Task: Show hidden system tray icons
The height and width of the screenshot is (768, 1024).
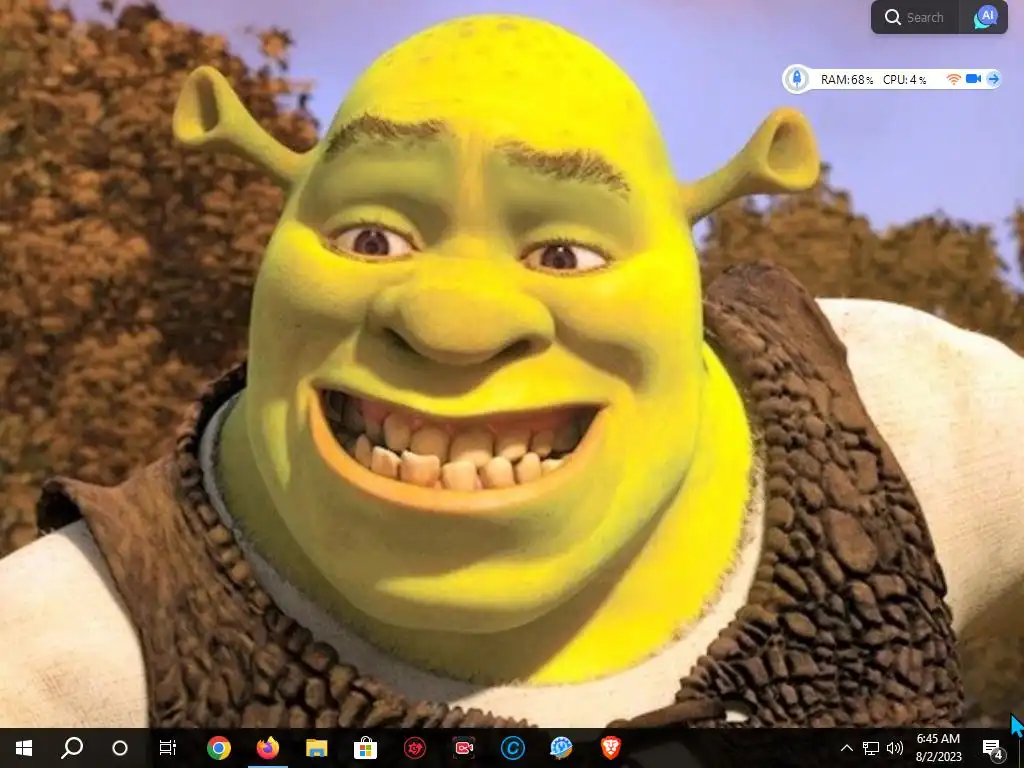Action: [846, 748]
